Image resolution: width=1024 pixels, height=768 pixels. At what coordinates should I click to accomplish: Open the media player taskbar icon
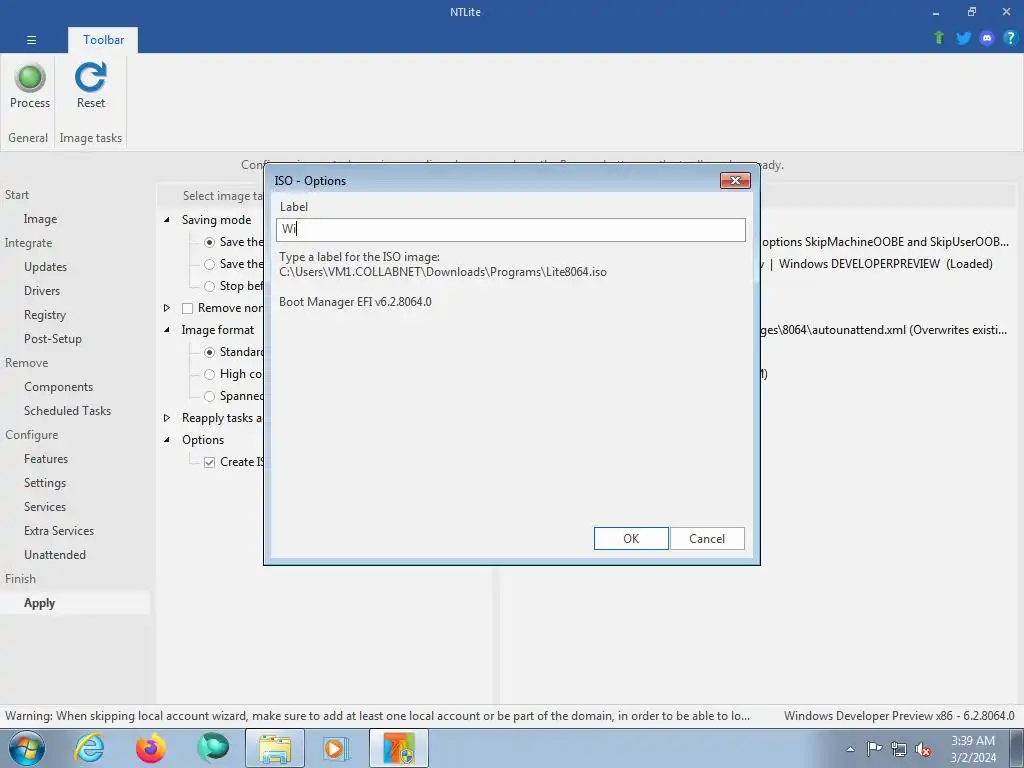(337, 748)
